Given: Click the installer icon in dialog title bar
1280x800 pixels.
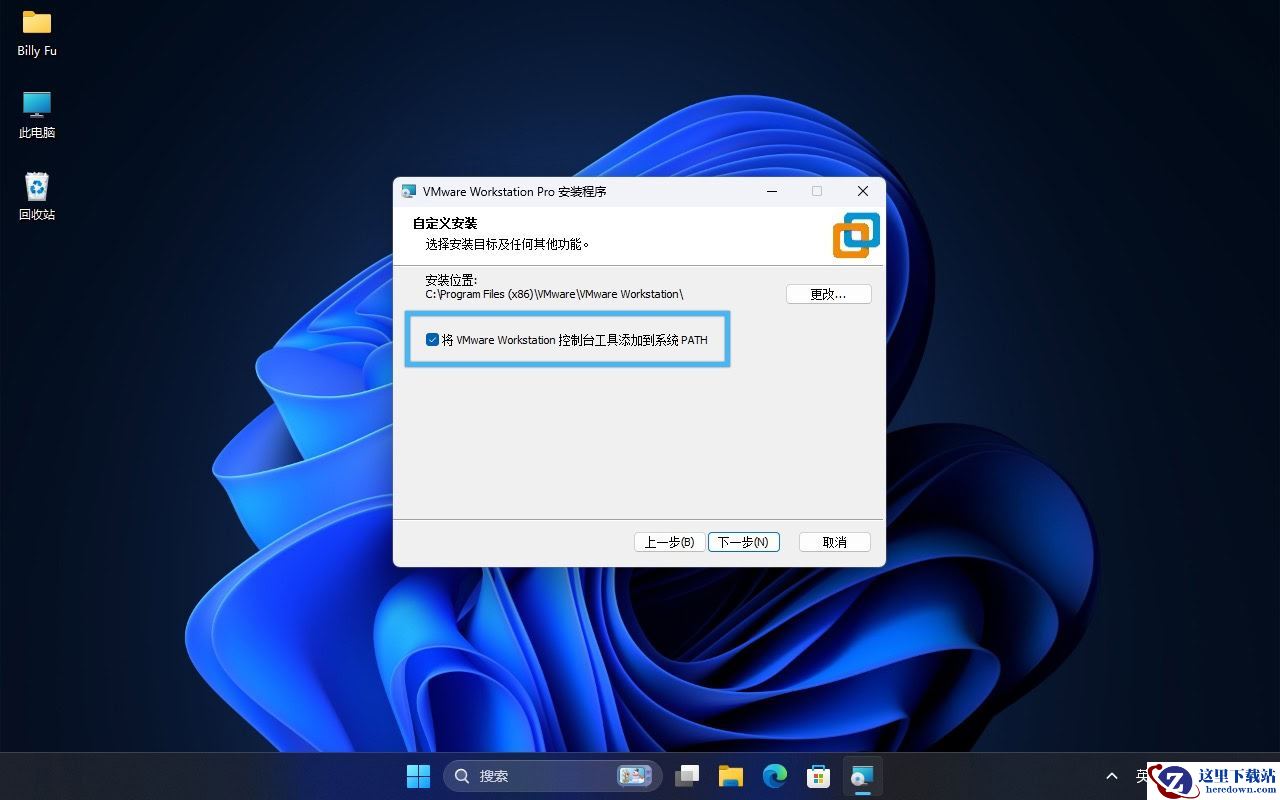Looking at the screenshot, I should [x=409, y=192].
